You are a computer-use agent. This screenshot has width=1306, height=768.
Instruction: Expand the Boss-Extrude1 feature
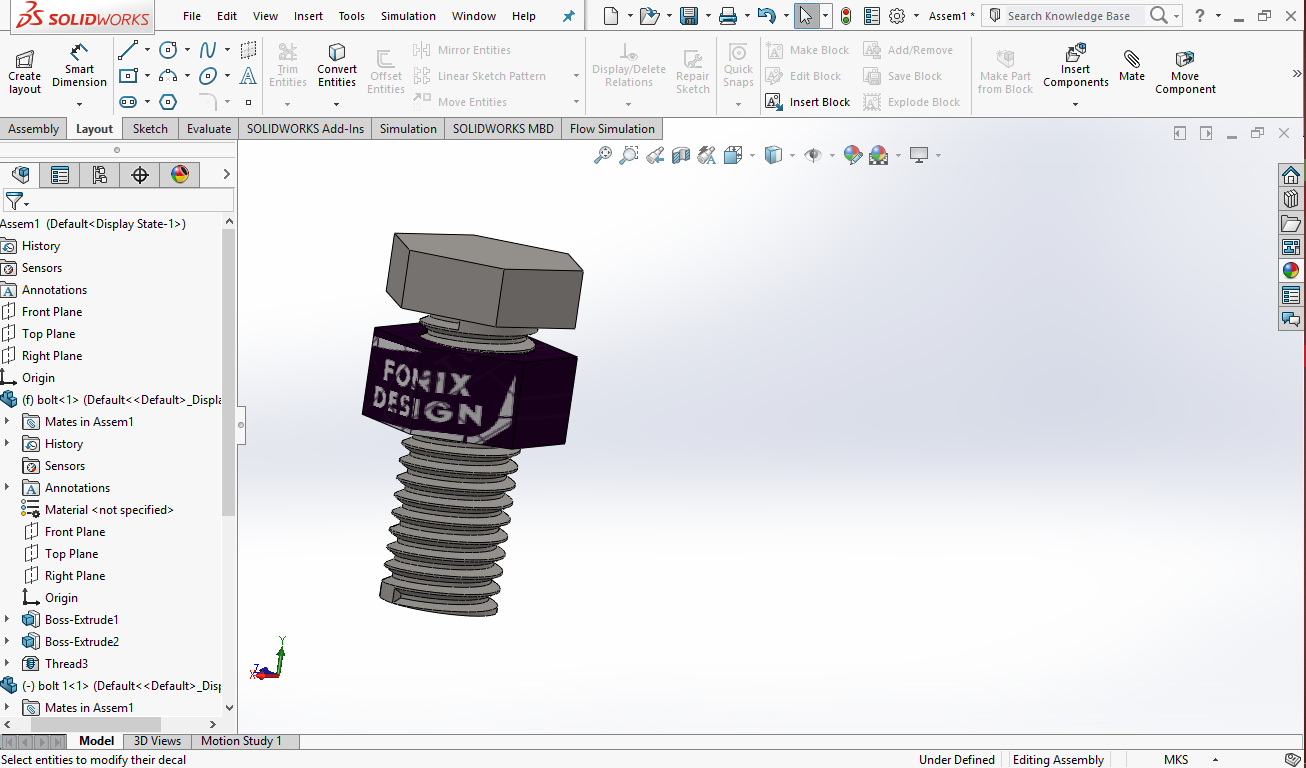click(x=7, y=620)
